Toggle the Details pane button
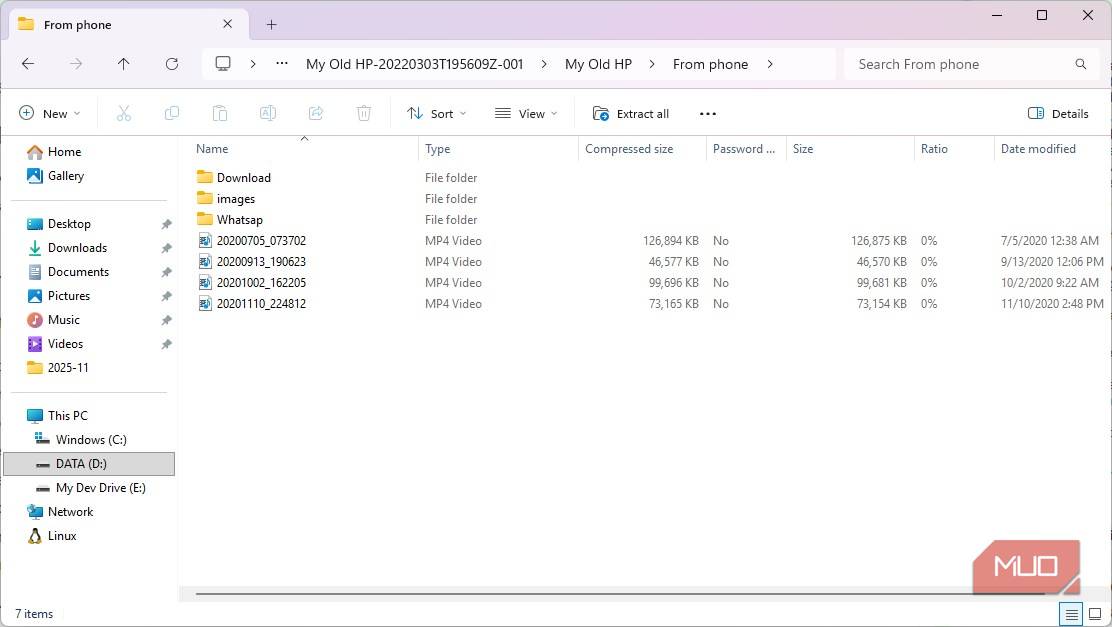The image size is (1112, 627). click(x=1058, y=114)
